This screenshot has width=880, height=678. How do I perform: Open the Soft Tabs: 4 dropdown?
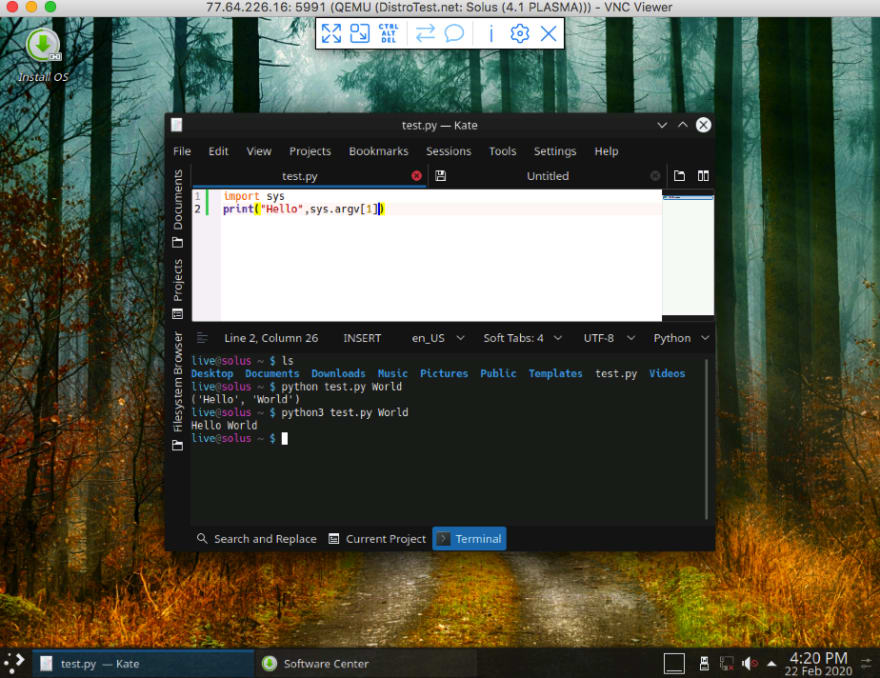[522, 338]
